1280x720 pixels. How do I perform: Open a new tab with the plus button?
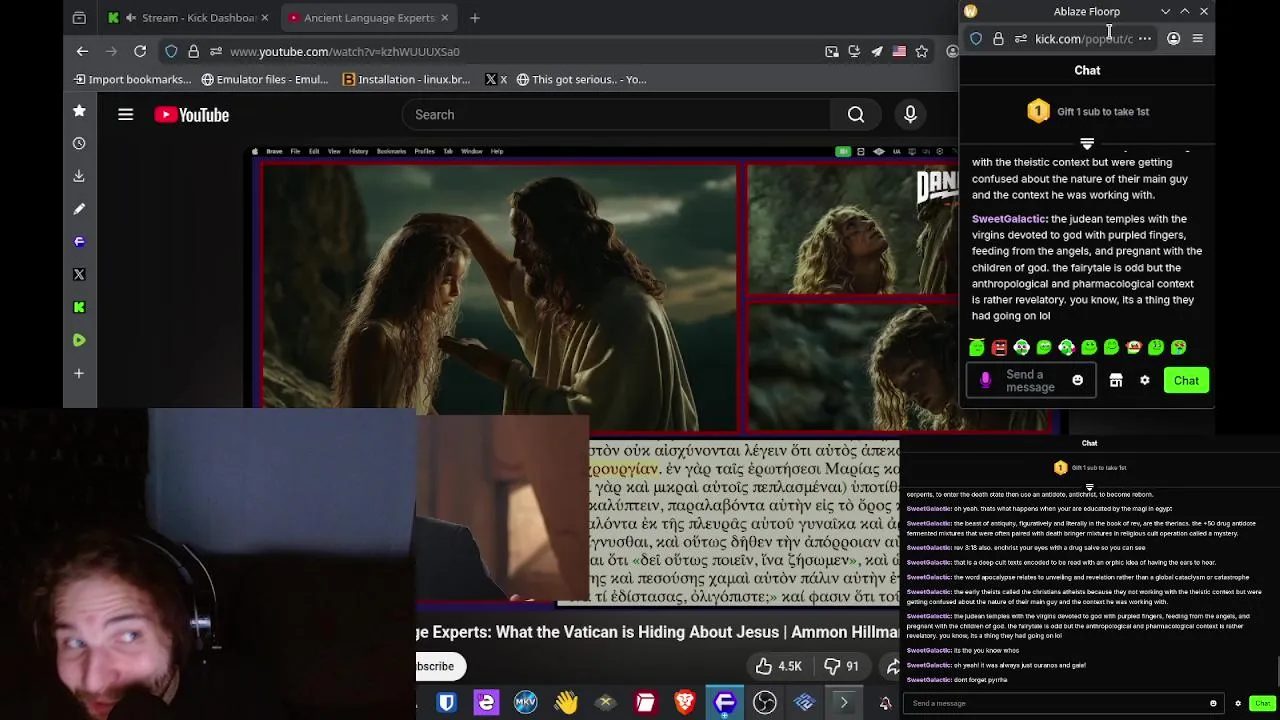[475, 17]
